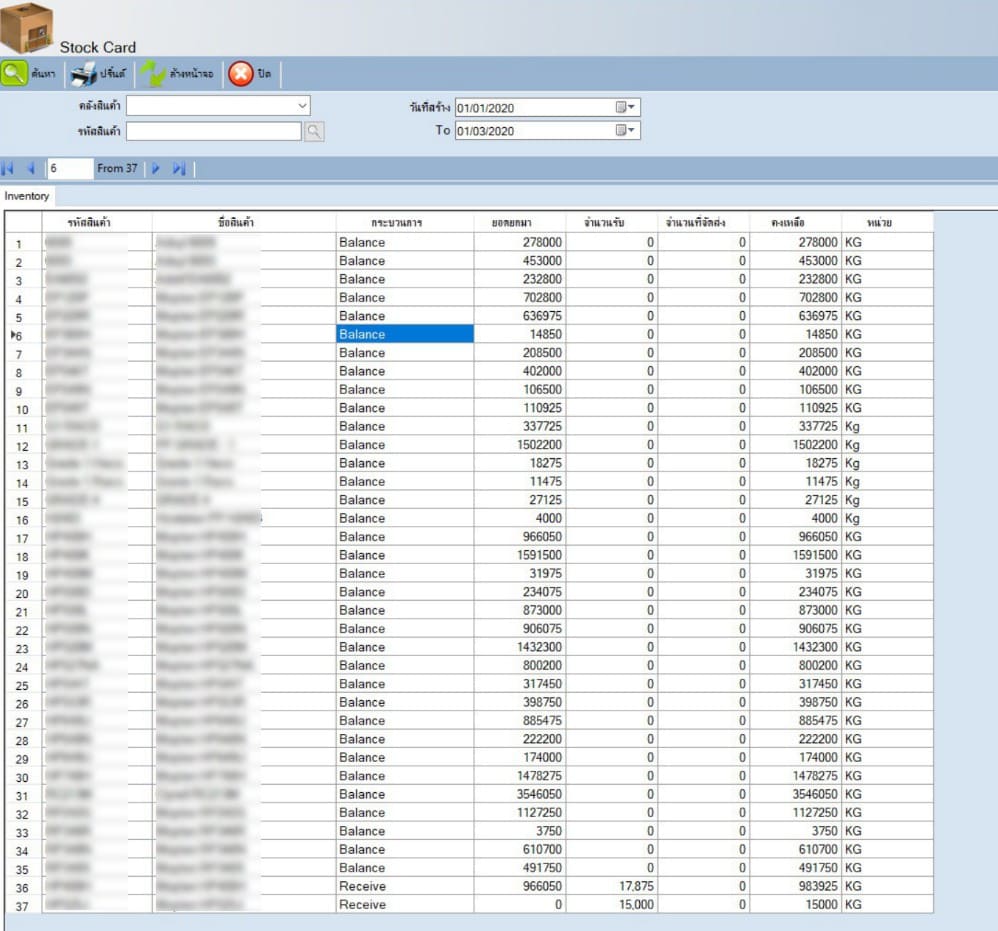Click the red close (ปิด) toolbar icon
Viewport: 998px width, 931px height.
(x=240, y=74)
